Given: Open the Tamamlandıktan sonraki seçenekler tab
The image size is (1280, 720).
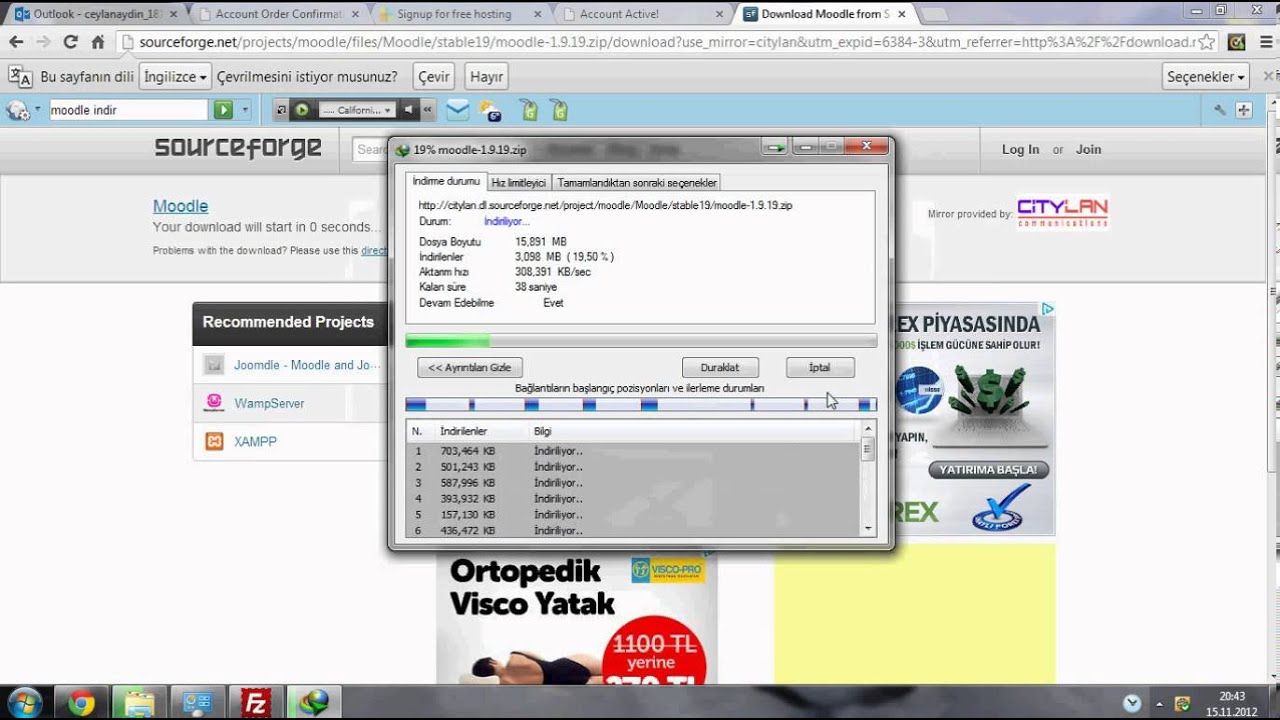Looking at the screenshot, I should [x=636, y=182].
